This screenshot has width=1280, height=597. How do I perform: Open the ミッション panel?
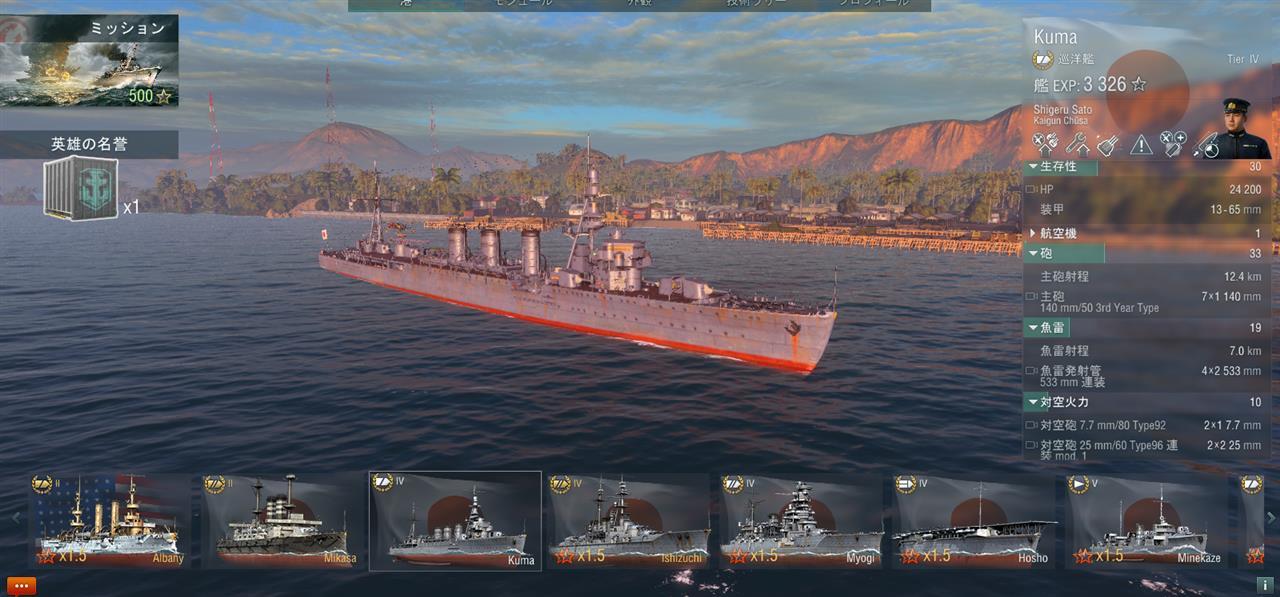point(89,61)
